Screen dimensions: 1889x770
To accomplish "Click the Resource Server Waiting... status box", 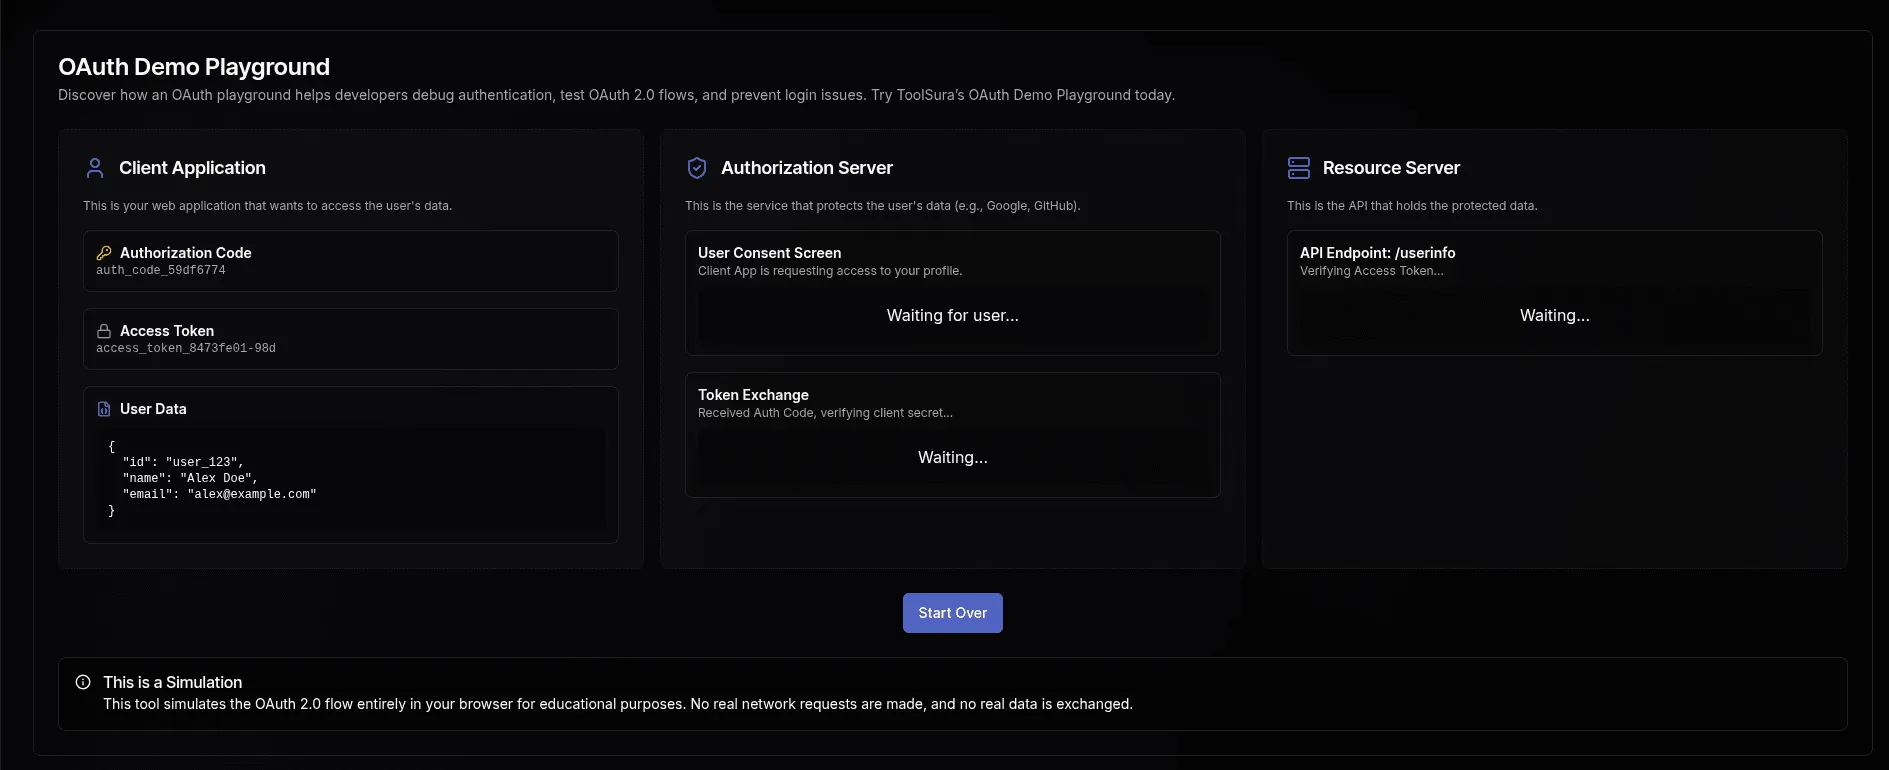I will click(1554, 315).
